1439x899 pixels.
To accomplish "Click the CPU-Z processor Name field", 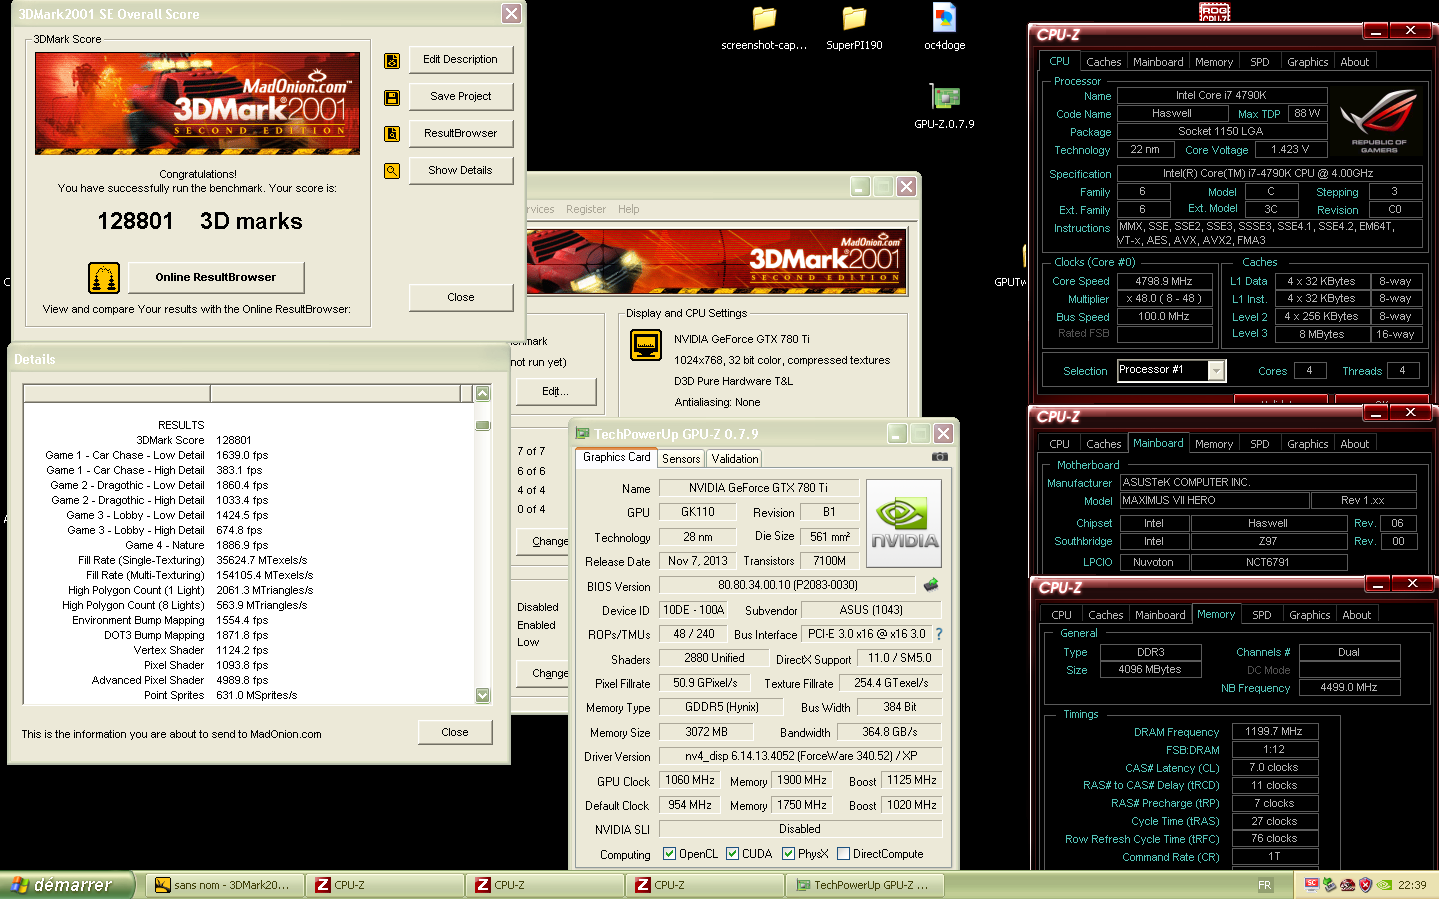I will [1221, 96].
